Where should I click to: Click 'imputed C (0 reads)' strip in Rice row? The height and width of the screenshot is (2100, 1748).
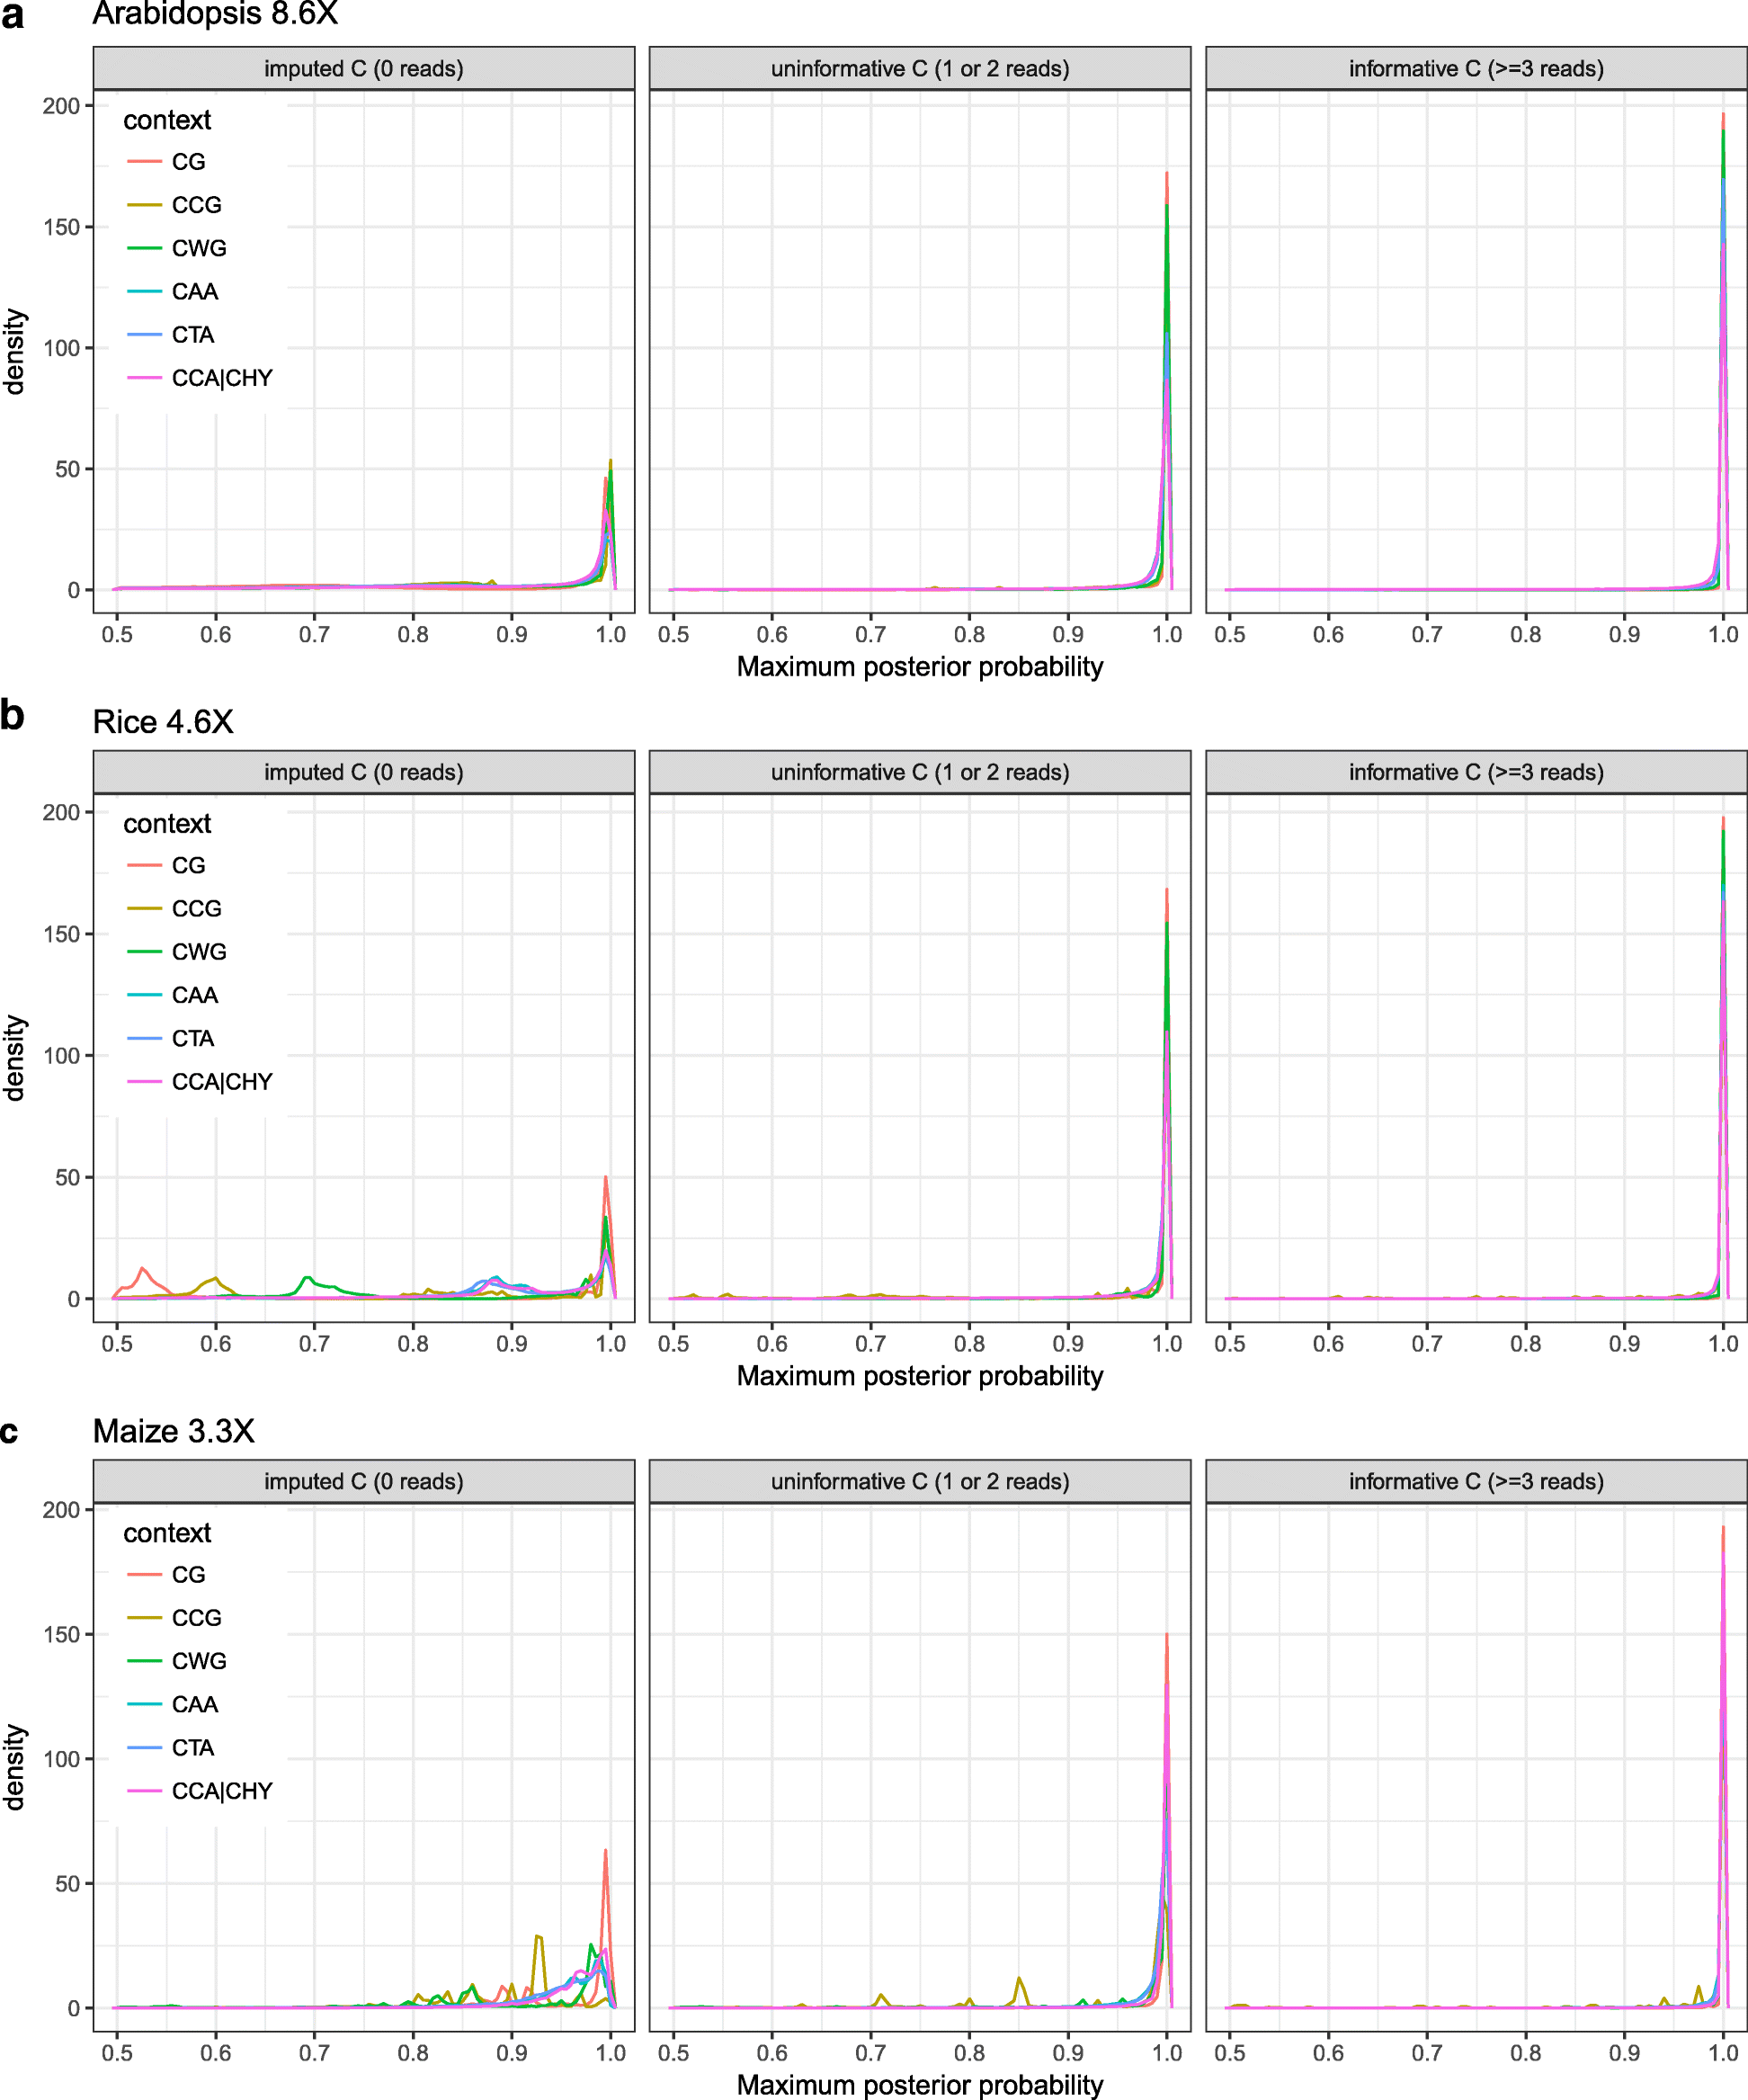click(364, 772)
